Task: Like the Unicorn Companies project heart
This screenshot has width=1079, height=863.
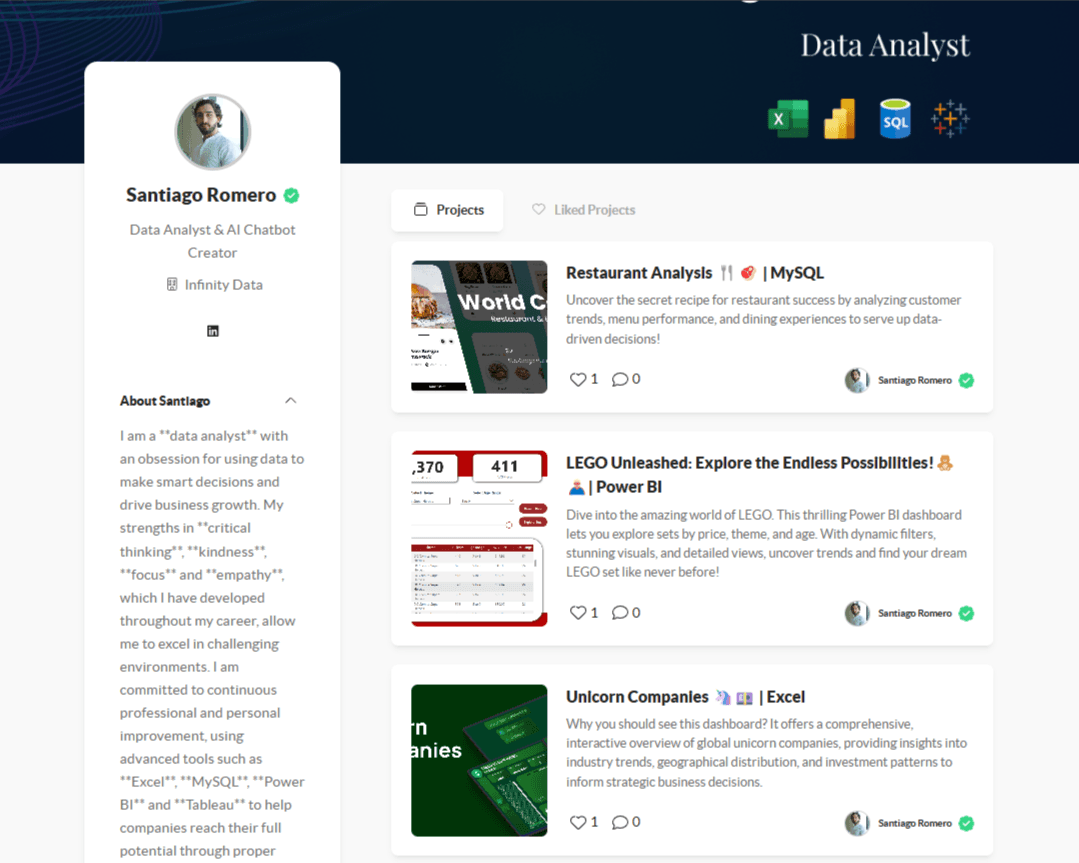Action: point(577,822)
